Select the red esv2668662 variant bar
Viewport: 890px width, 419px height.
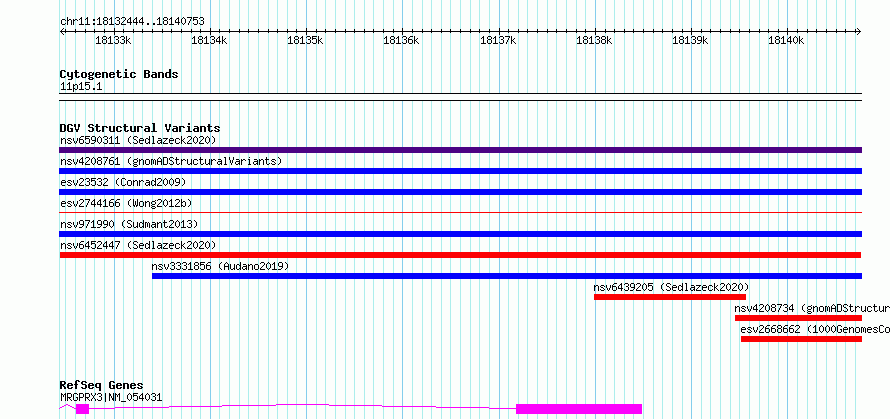pyautogui.click(x=801, y=339)
